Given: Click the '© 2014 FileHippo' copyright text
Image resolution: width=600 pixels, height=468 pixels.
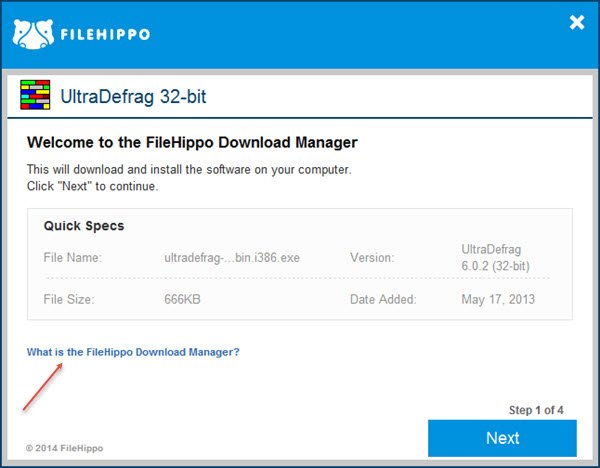Looking at the screenshot, I should pos(64,447).
